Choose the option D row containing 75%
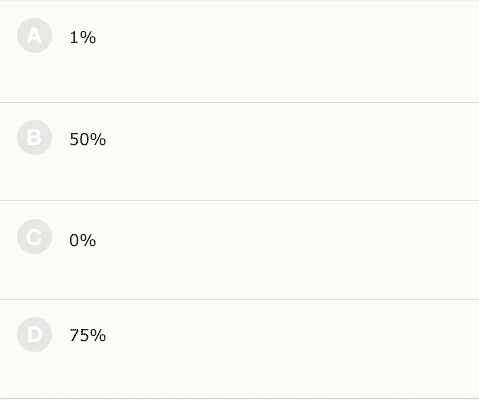479x400 pixels. (239, 349)
